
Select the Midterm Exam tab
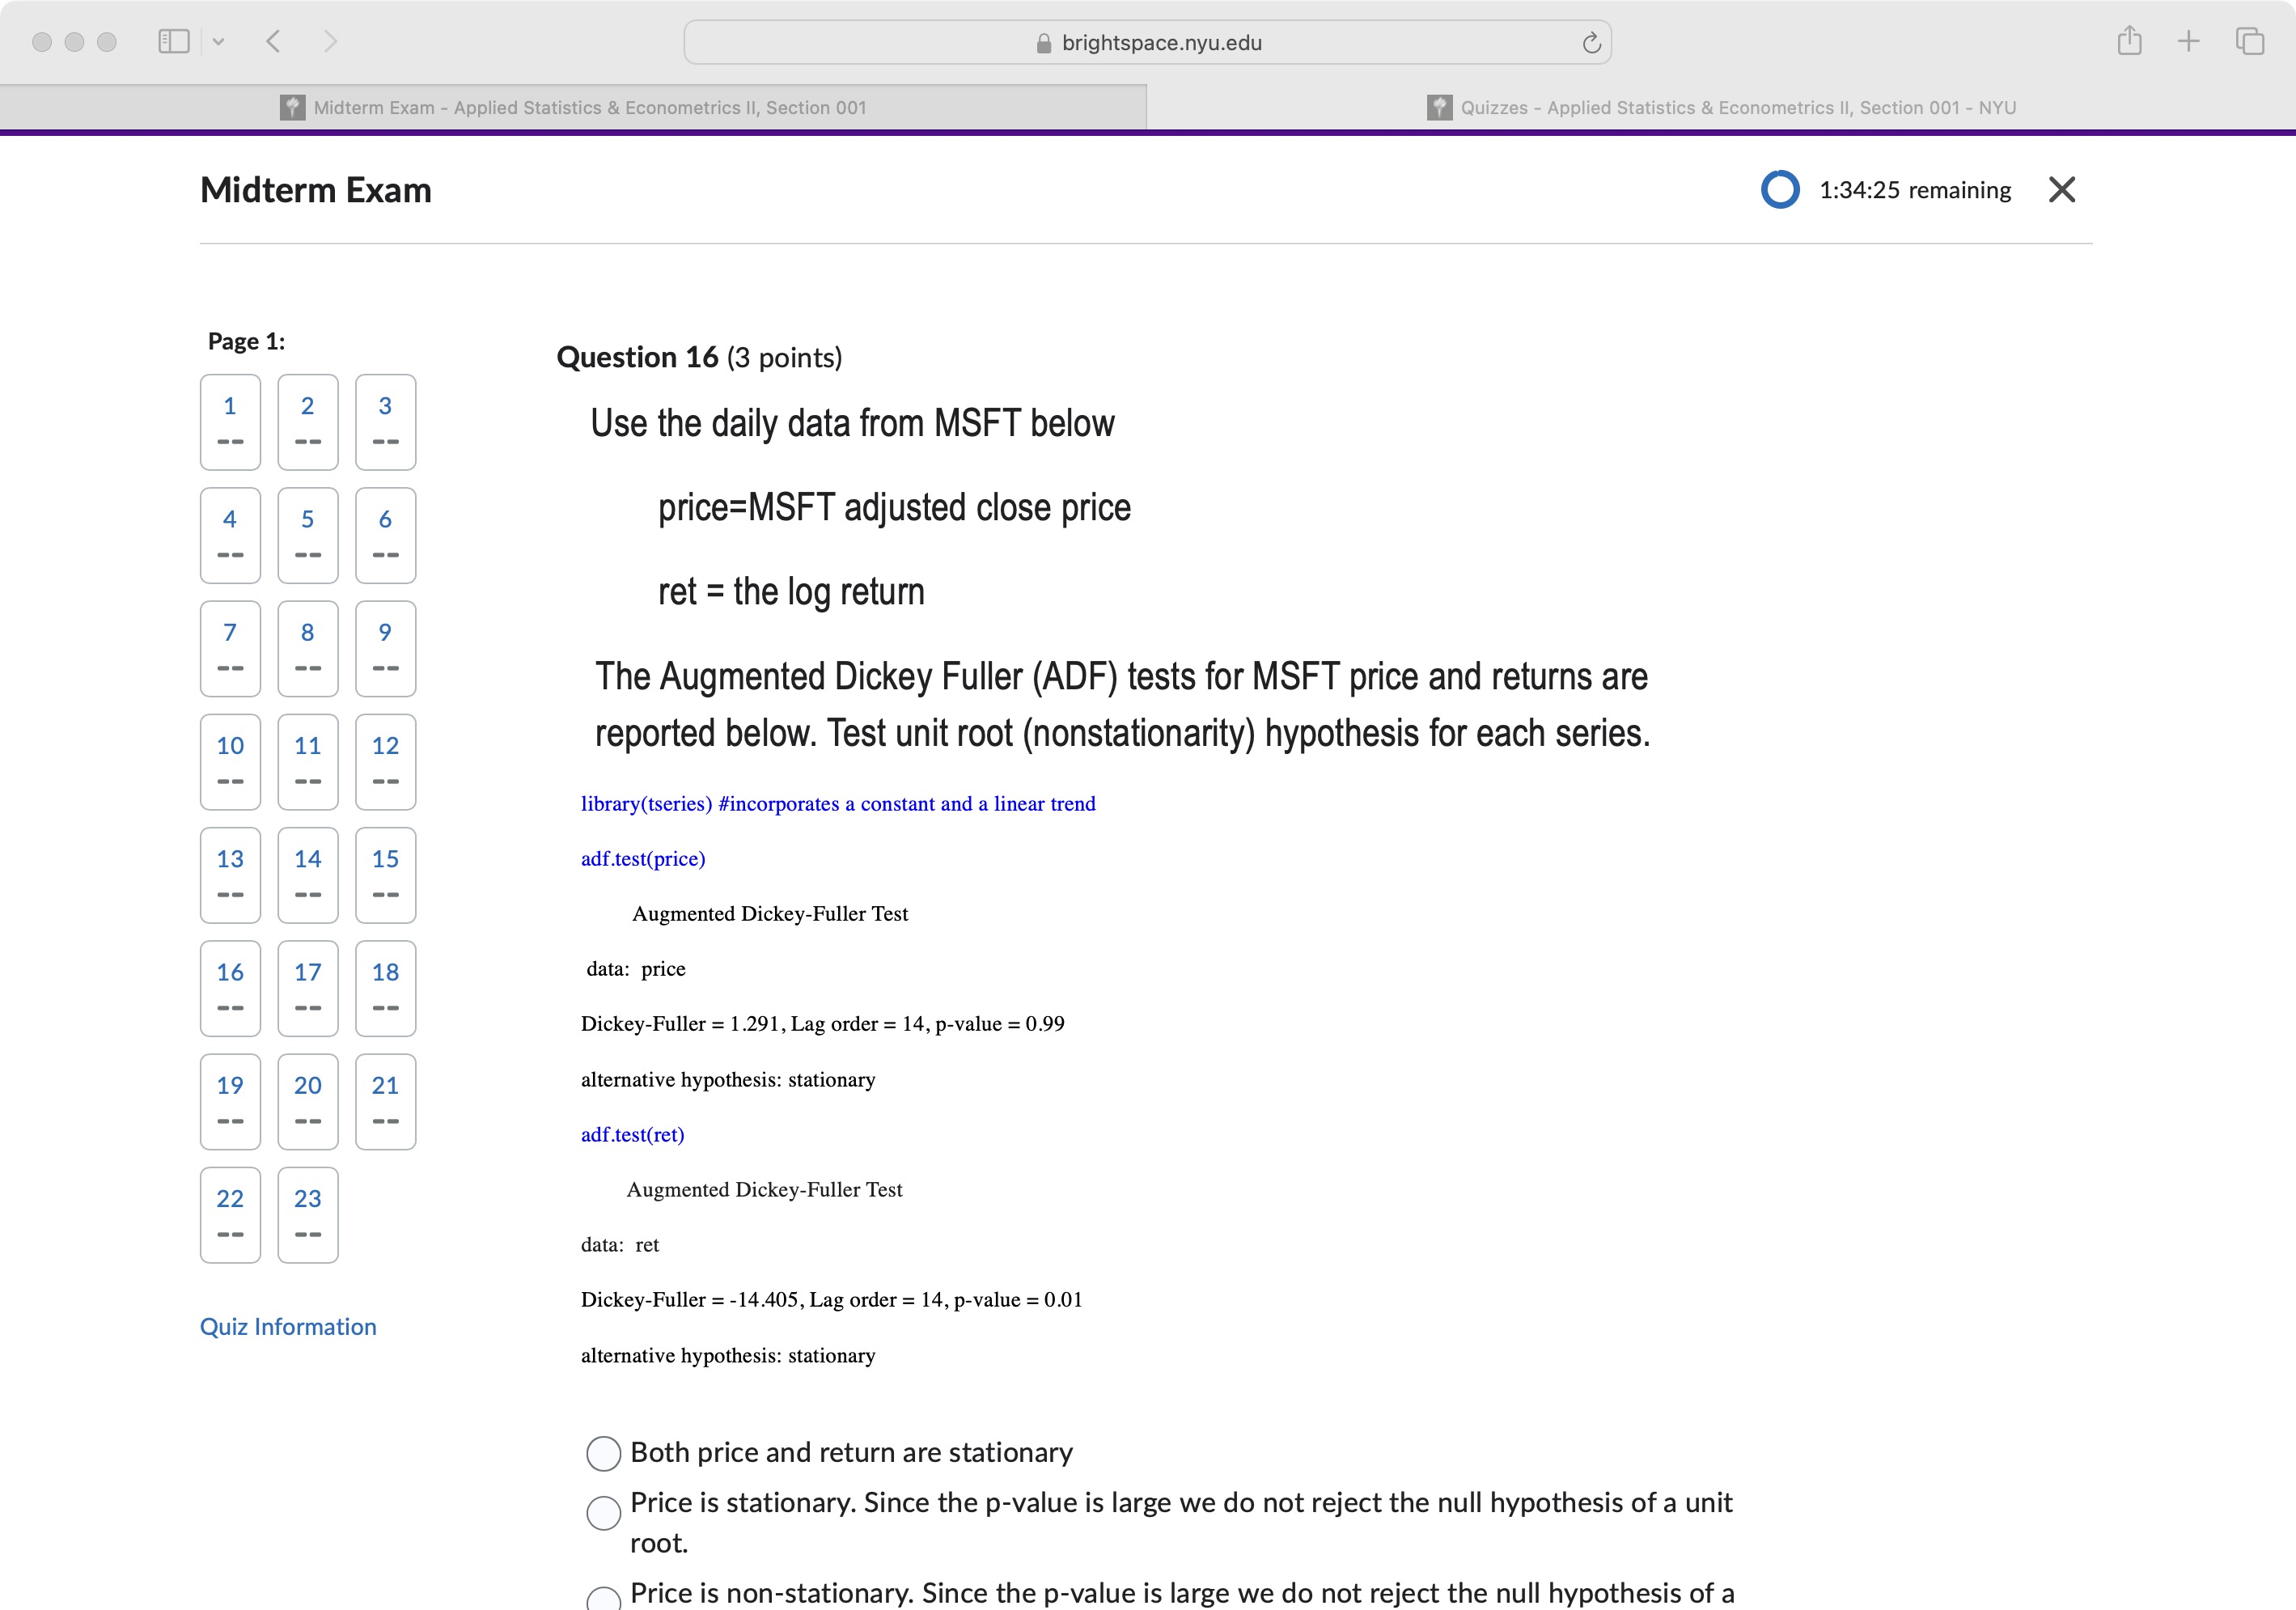pyautogui.click(x=588, y=107)
